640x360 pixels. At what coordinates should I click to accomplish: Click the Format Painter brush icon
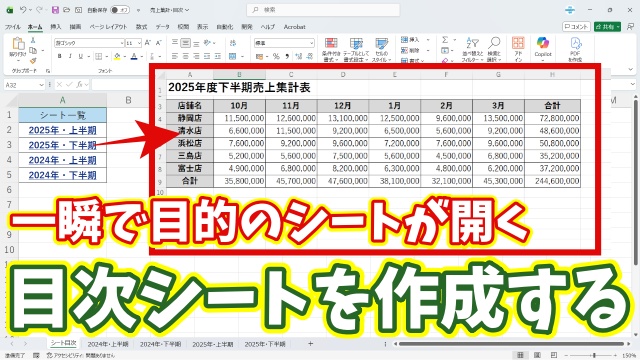pyautogui.click(x=33, y=61)
